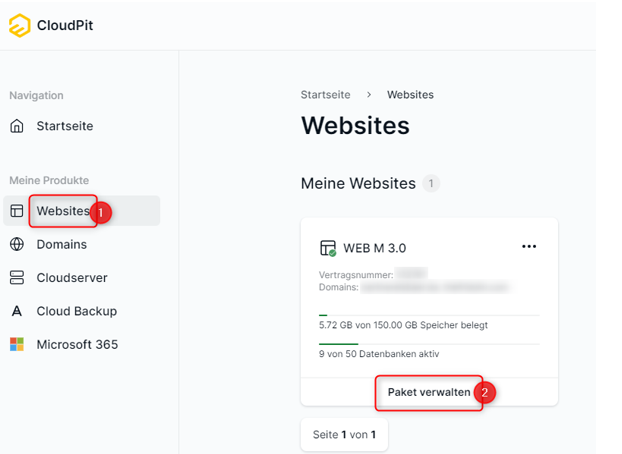This screenshot has height=454, width=622.
Task: Open Domains in Meine Produkte
Action: click(62, 245)
